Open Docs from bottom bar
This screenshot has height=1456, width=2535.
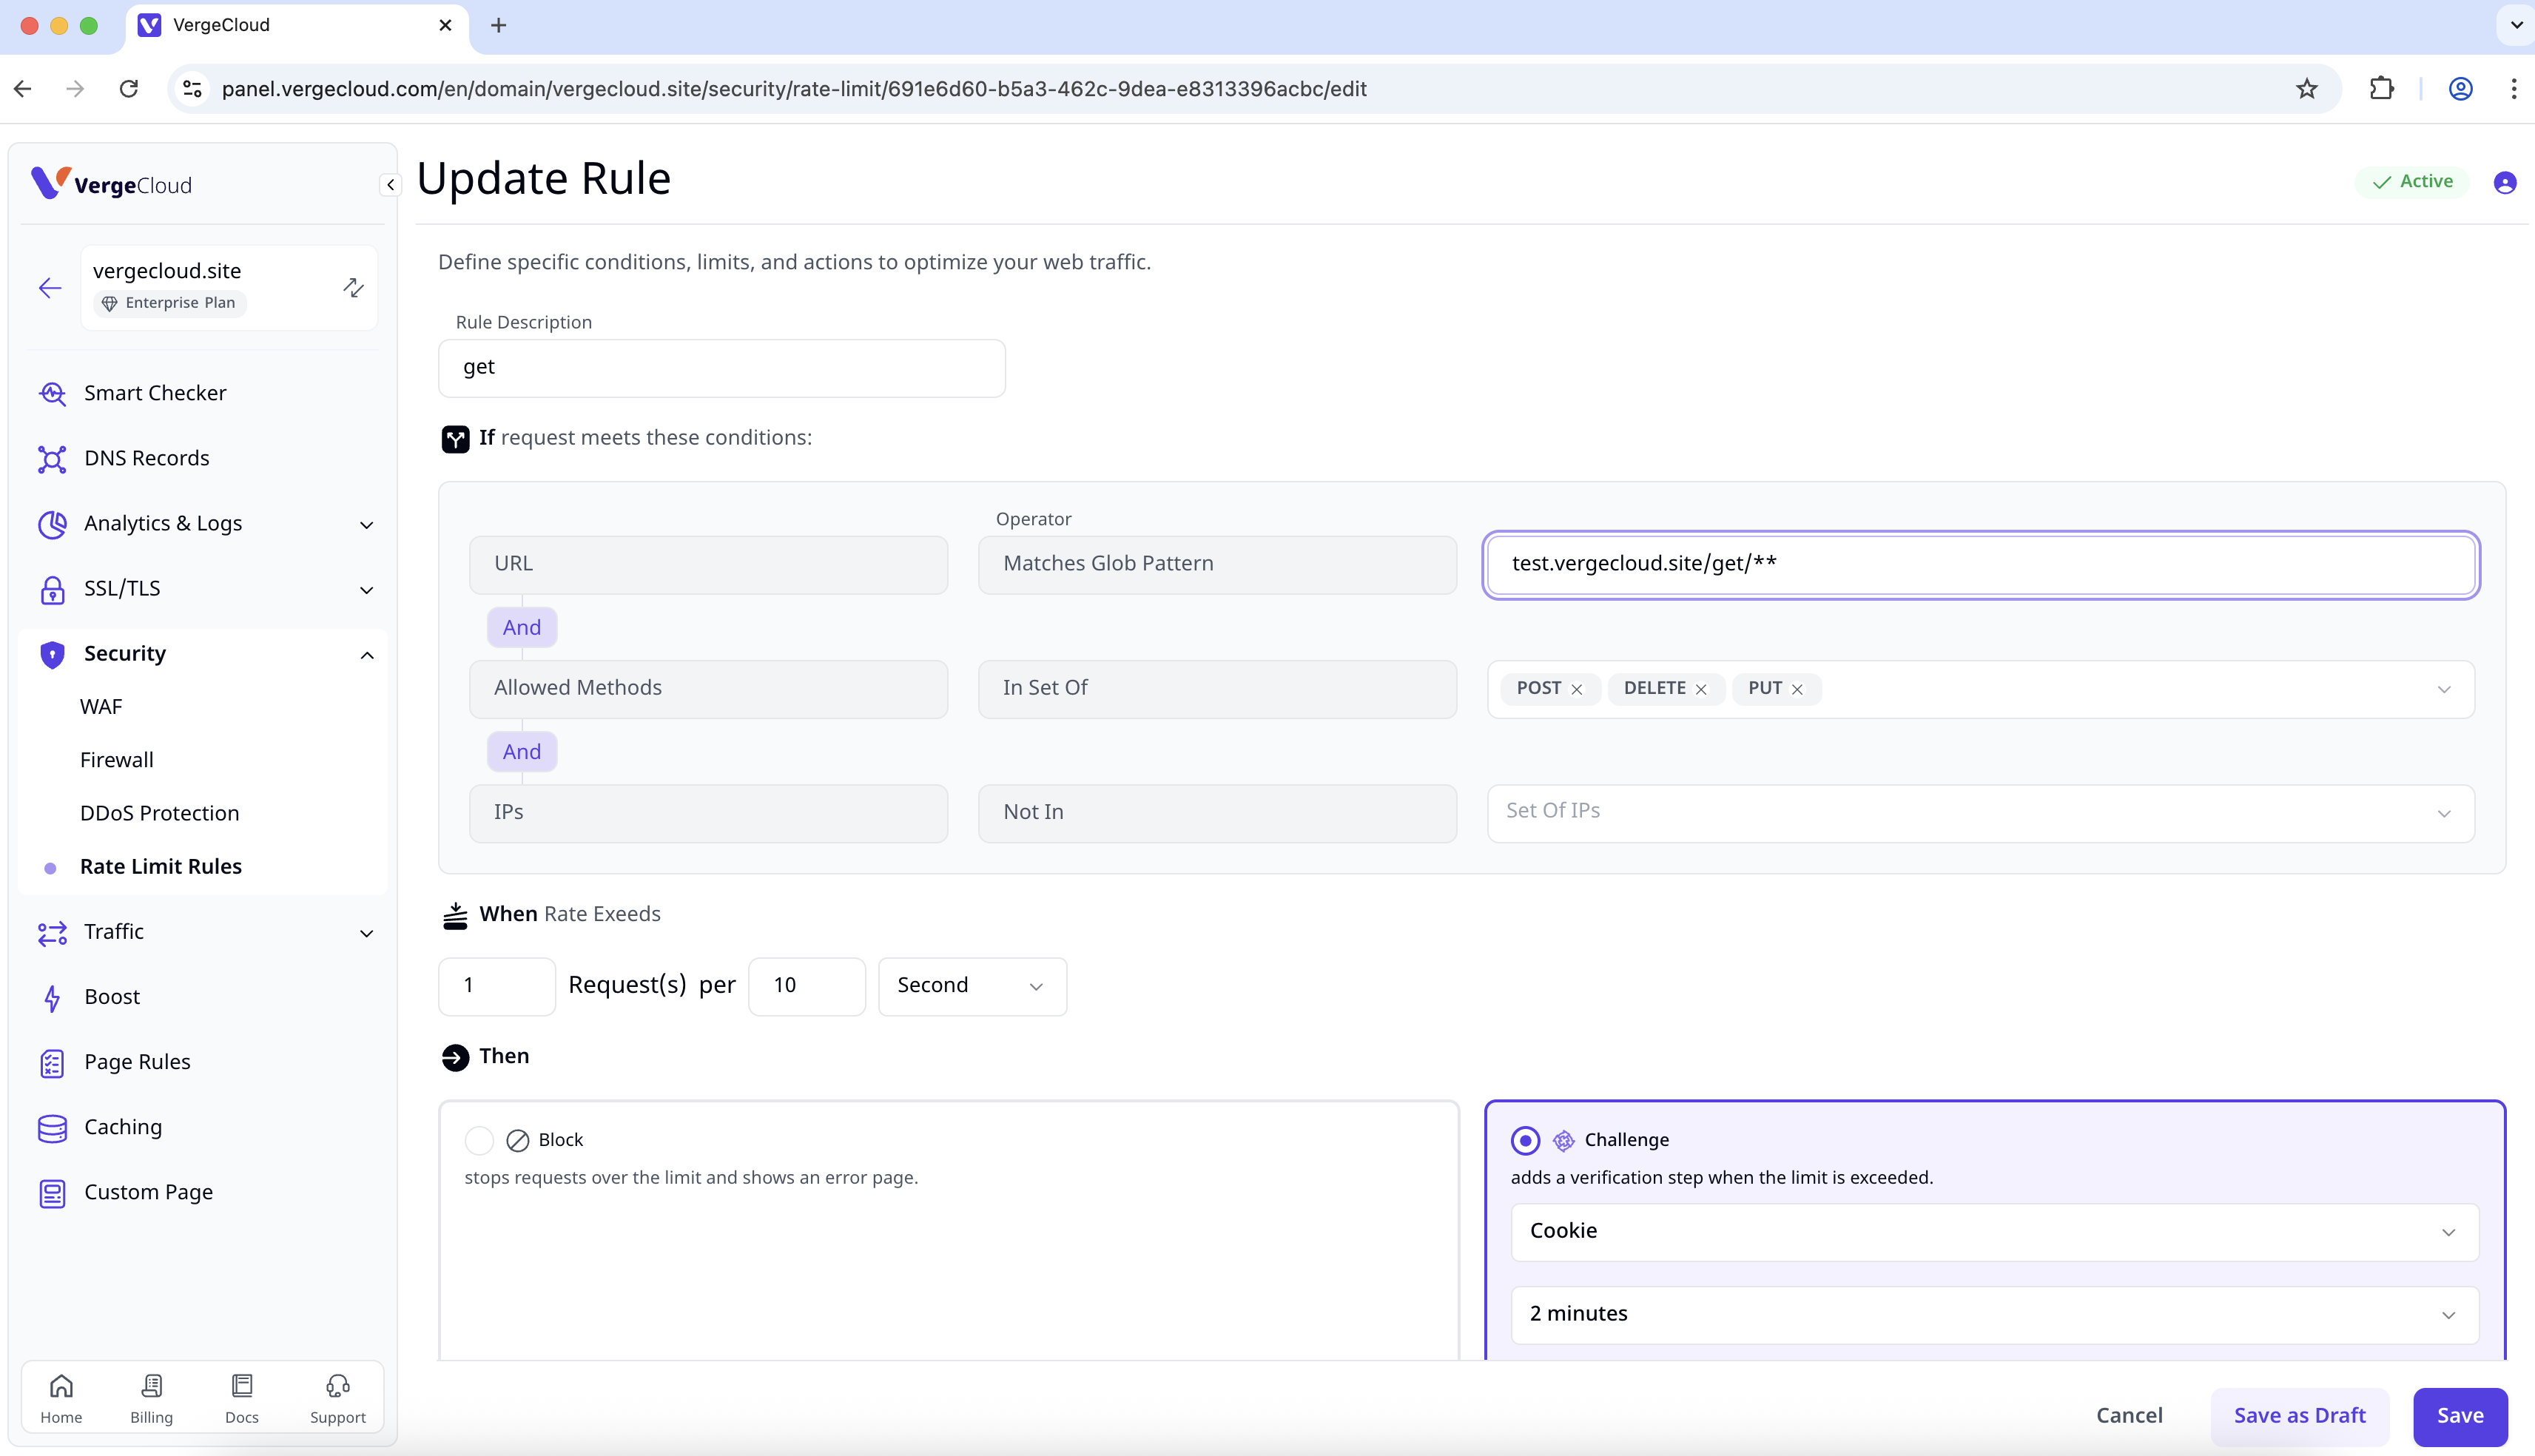tap(242, 1398)
